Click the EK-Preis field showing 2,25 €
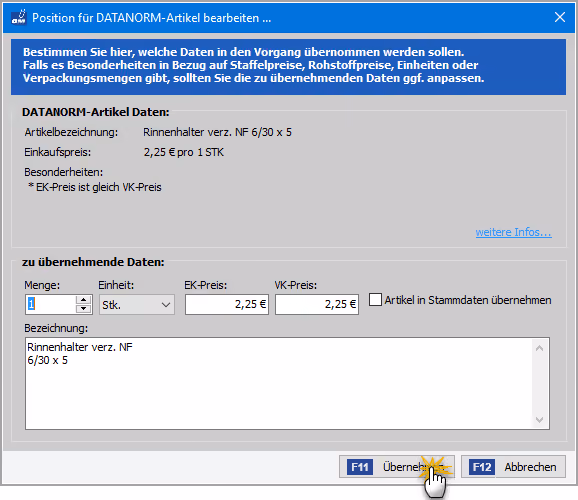This screenshot has height=500, width=578. 227,305
